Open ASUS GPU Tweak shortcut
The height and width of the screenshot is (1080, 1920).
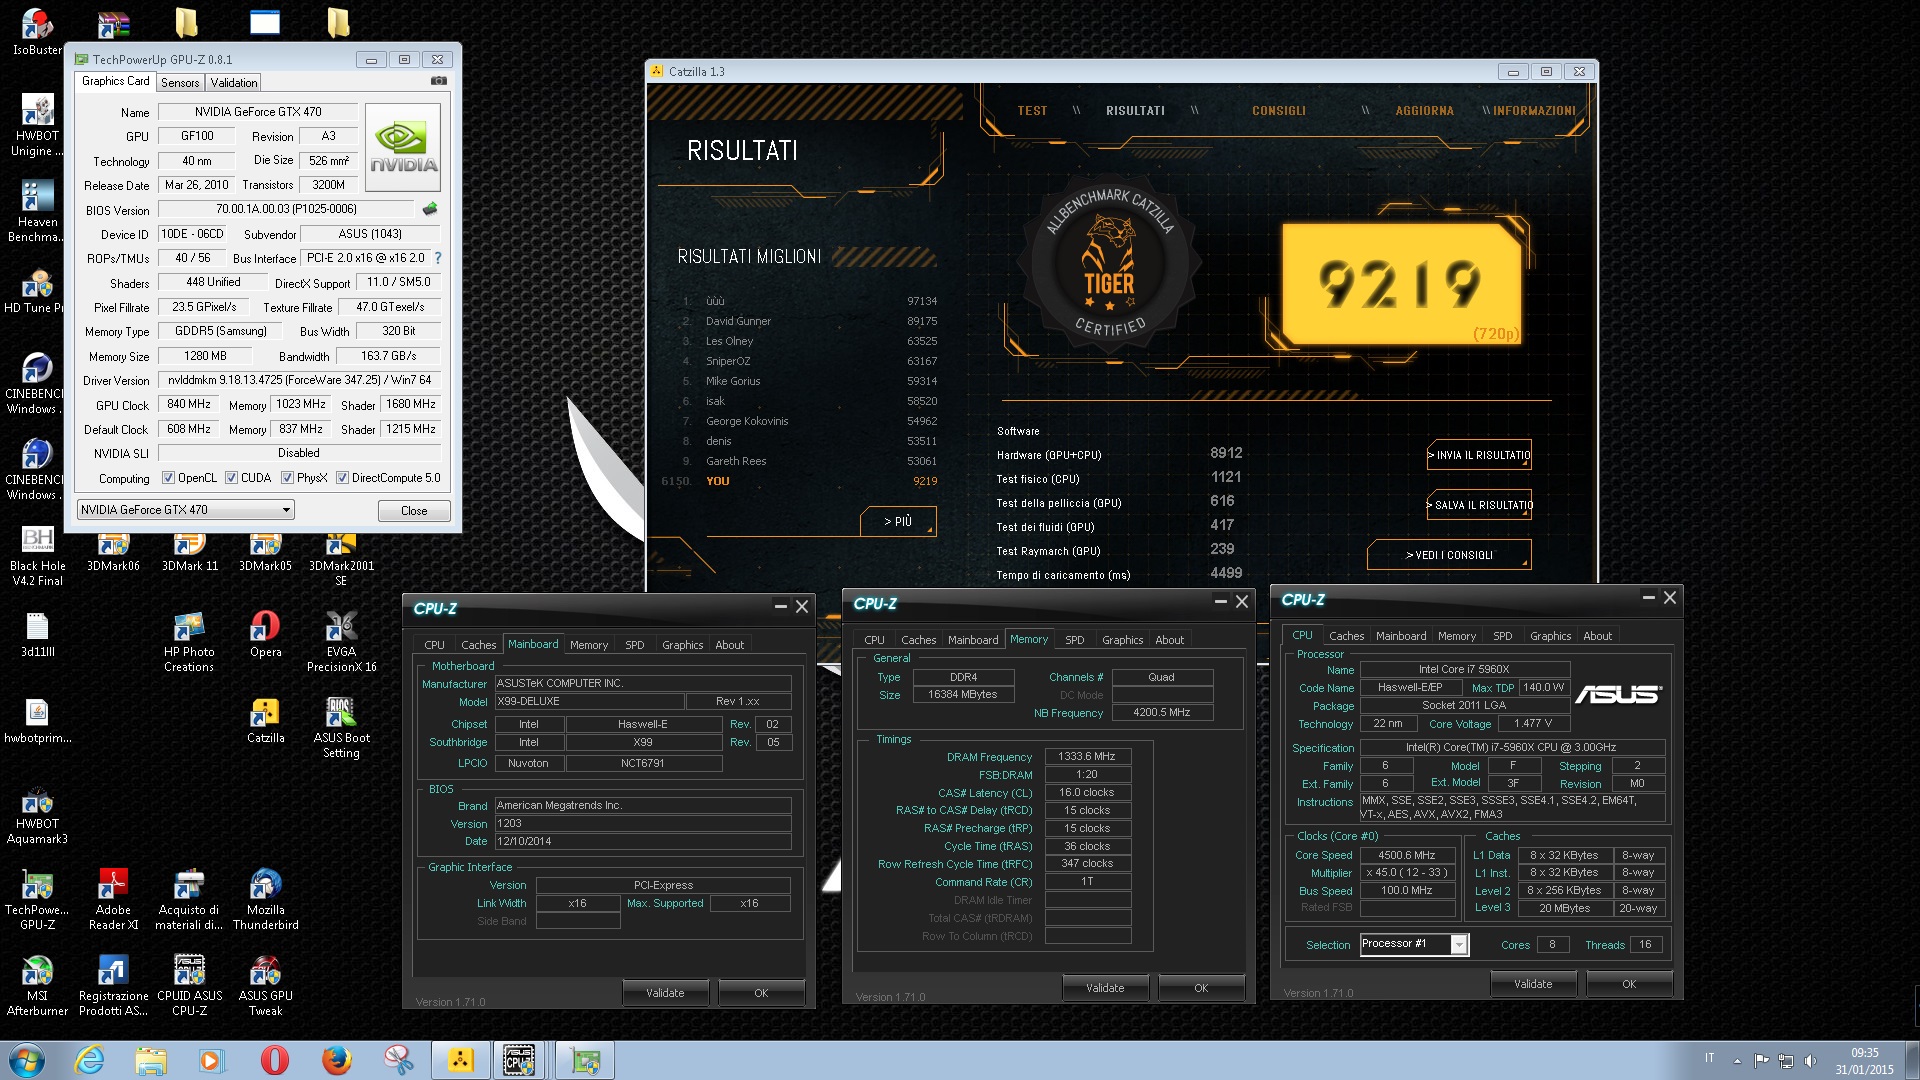265,987
